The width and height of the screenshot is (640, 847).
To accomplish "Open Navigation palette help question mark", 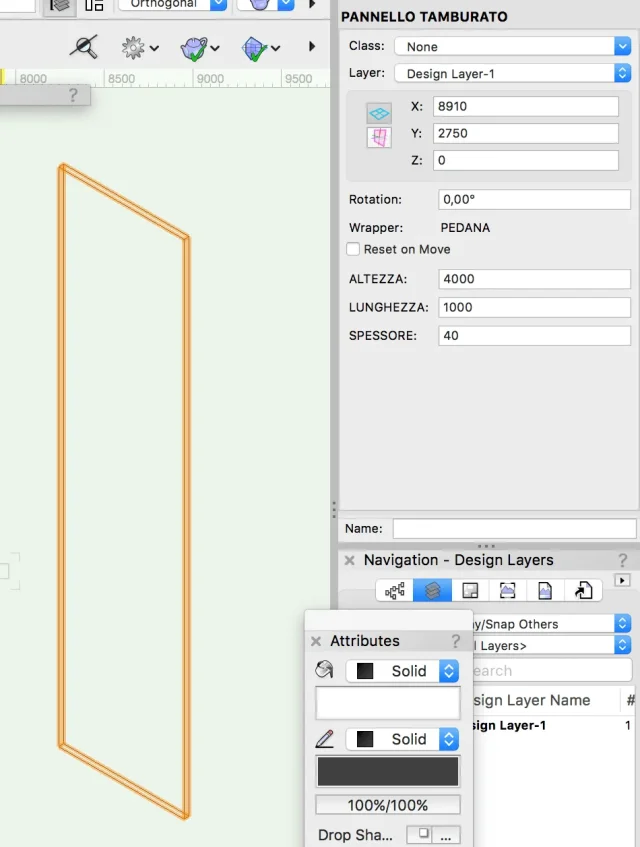I will (x=622, y=560).
